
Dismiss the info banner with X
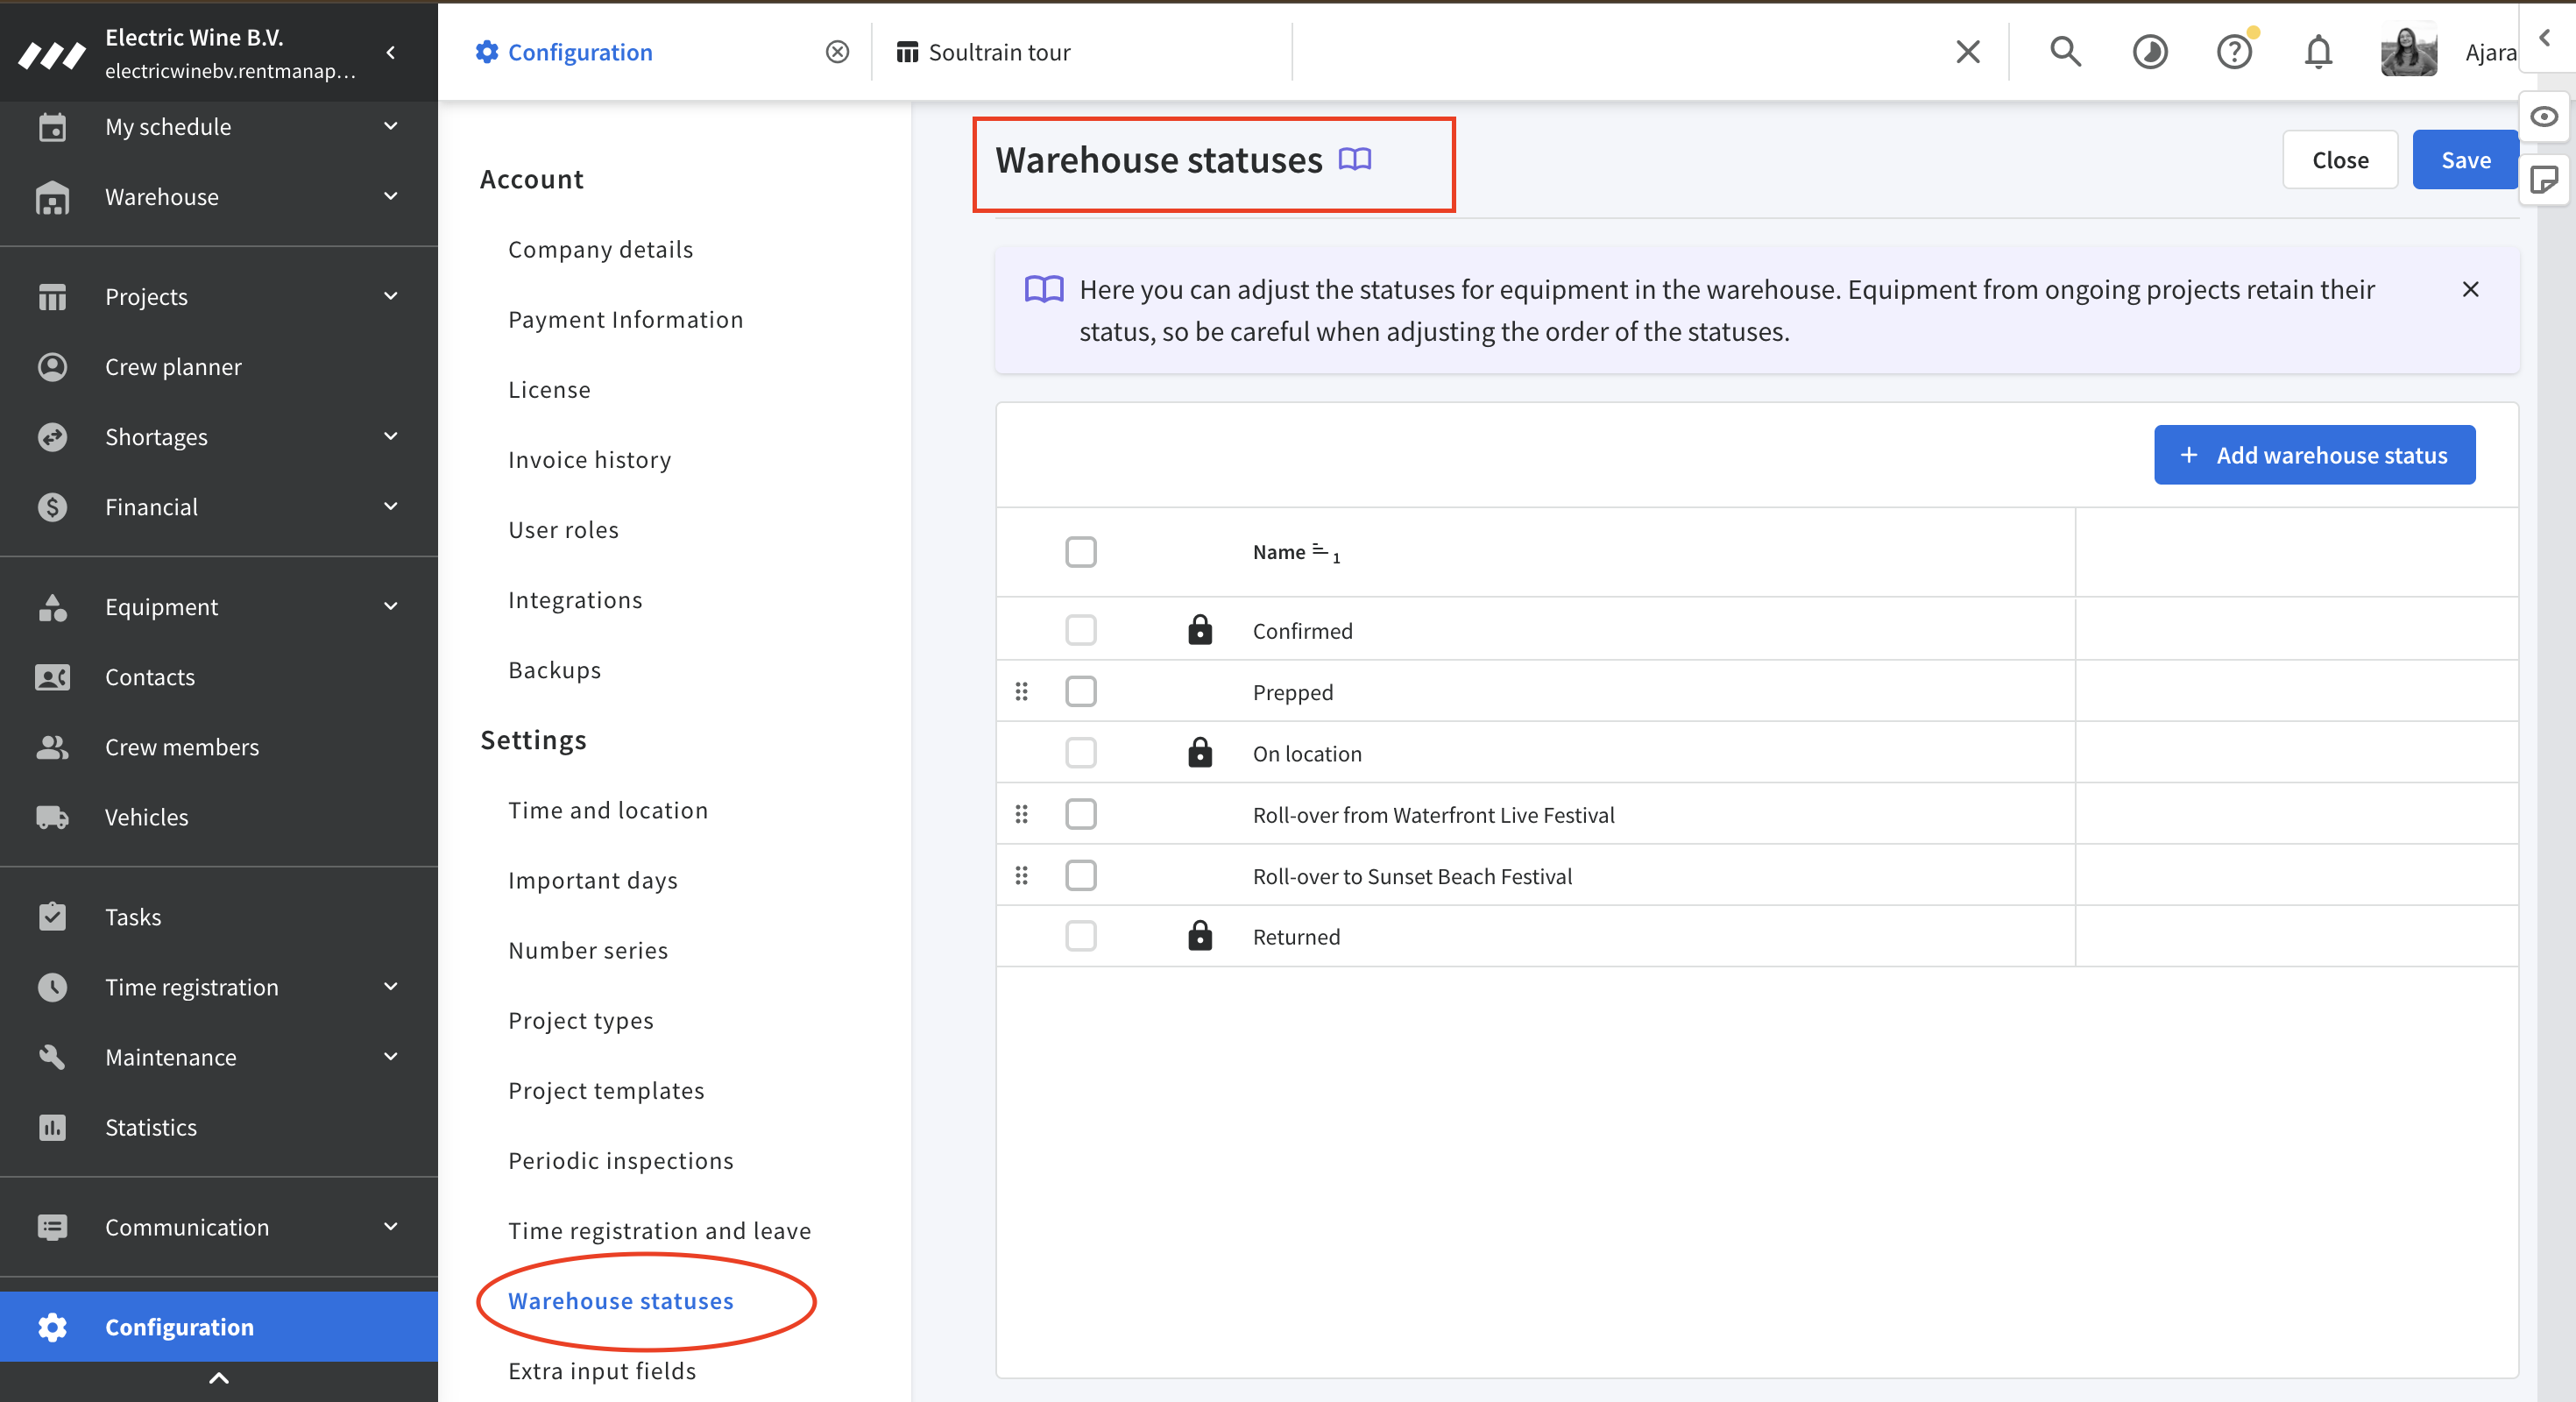pos(2470,289)
